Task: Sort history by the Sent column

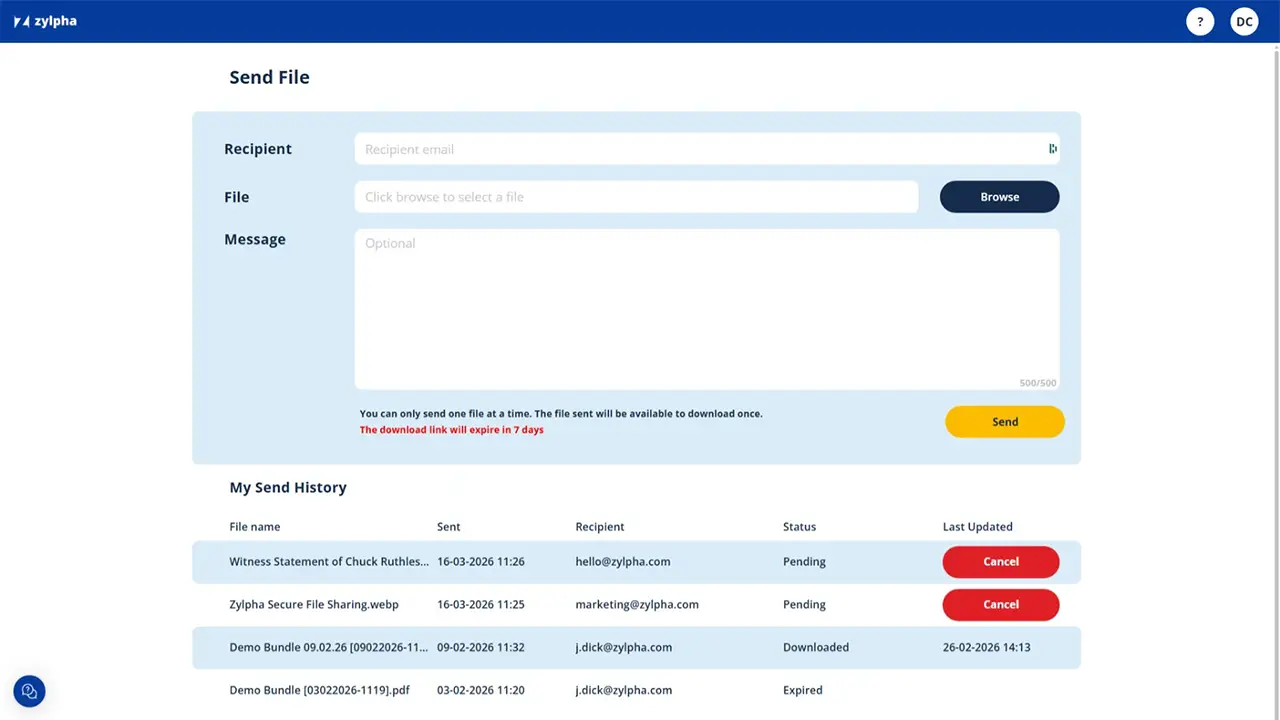Action: (448, 526)
